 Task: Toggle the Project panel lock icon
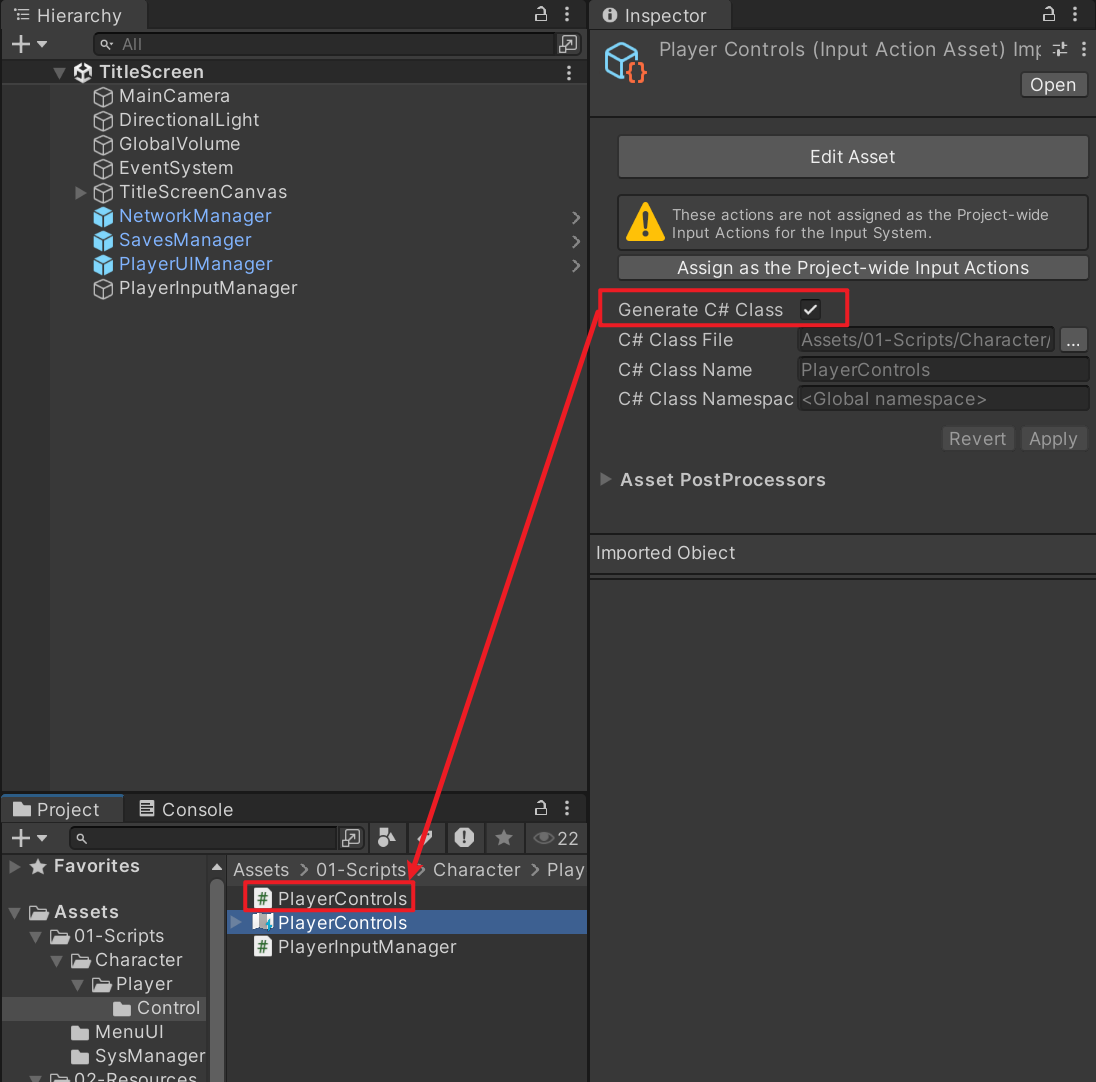(x=540, y=809)
